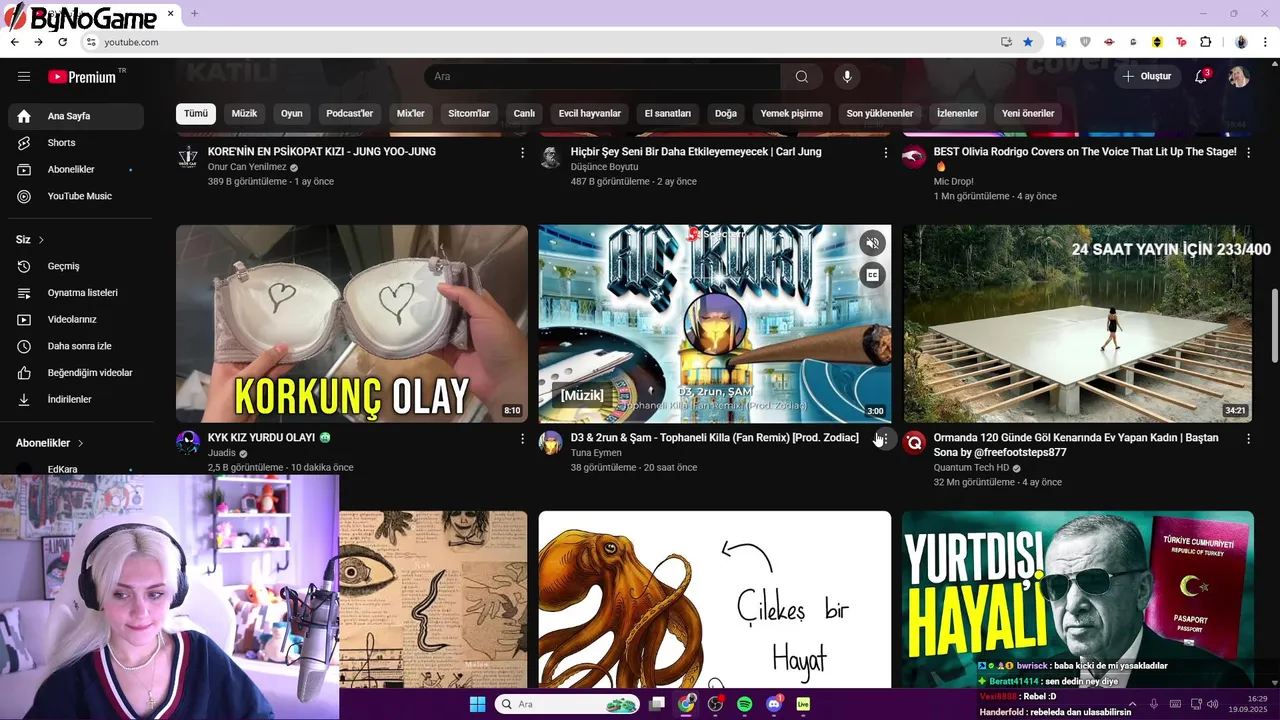Bookmark page with star icon
Image resolution: width=1280 pixels, height=720 pixels.
pos(1028,42)
